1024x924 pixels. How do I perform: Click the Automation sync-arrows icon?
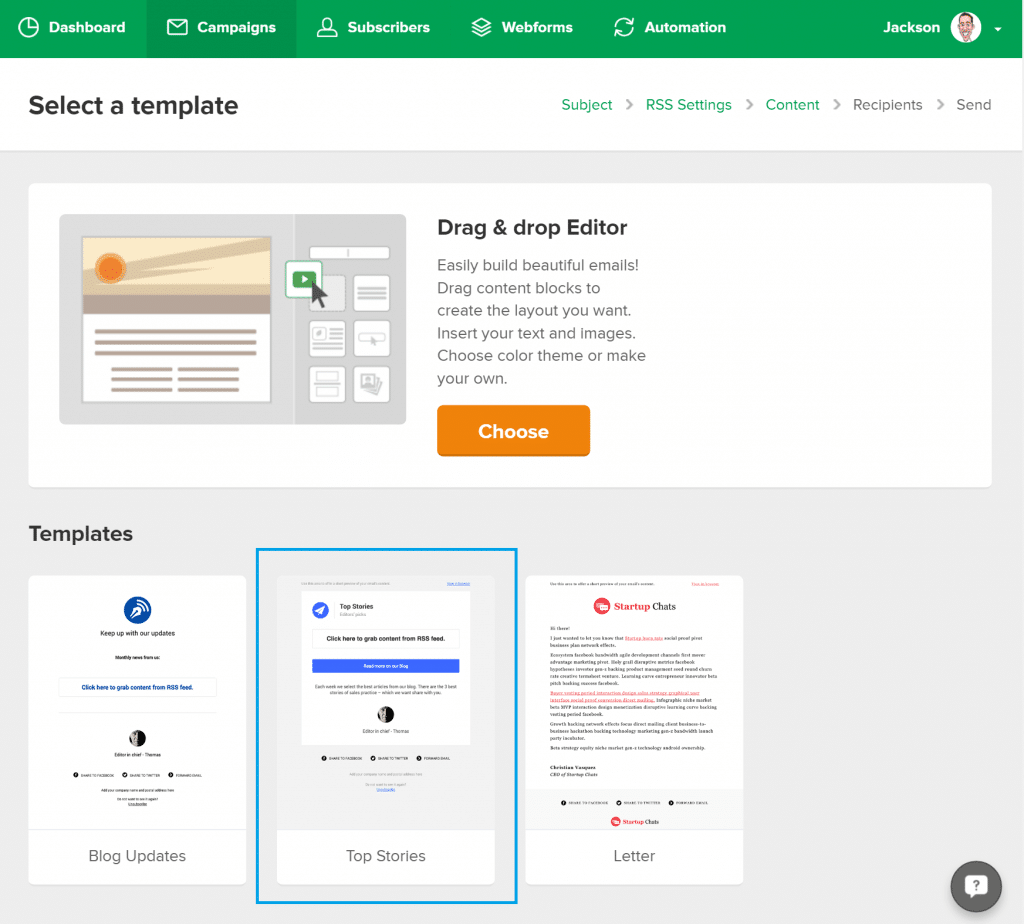[x=624, y=27]
